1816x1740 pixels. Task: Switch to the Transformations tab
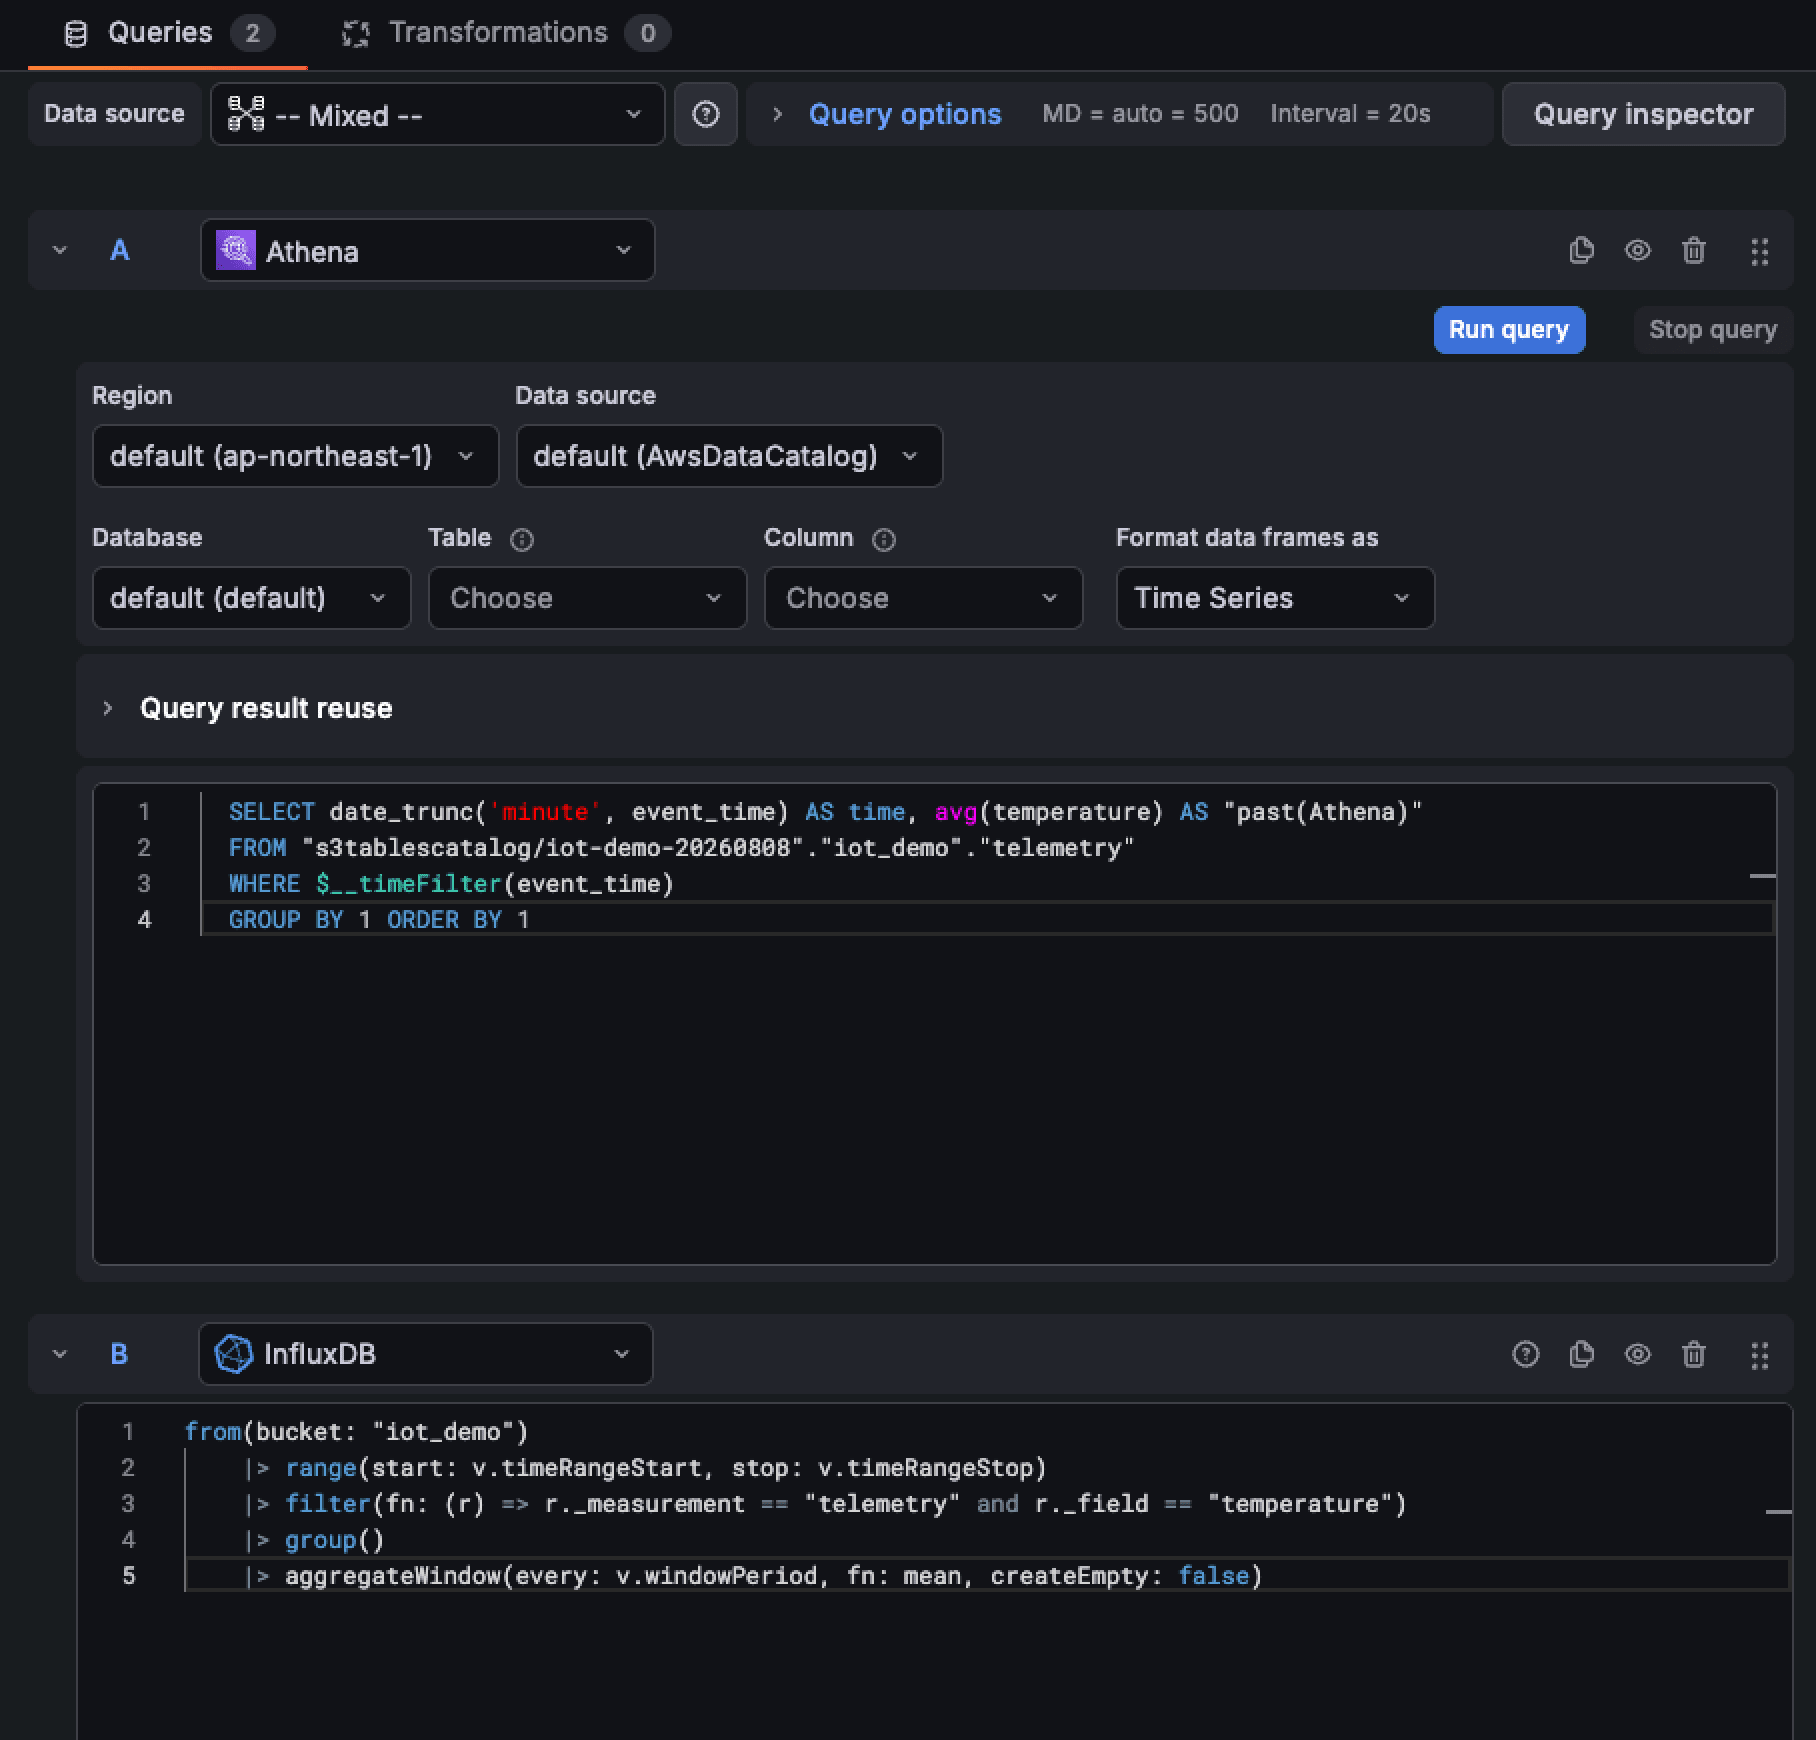[x=506, y=34]
